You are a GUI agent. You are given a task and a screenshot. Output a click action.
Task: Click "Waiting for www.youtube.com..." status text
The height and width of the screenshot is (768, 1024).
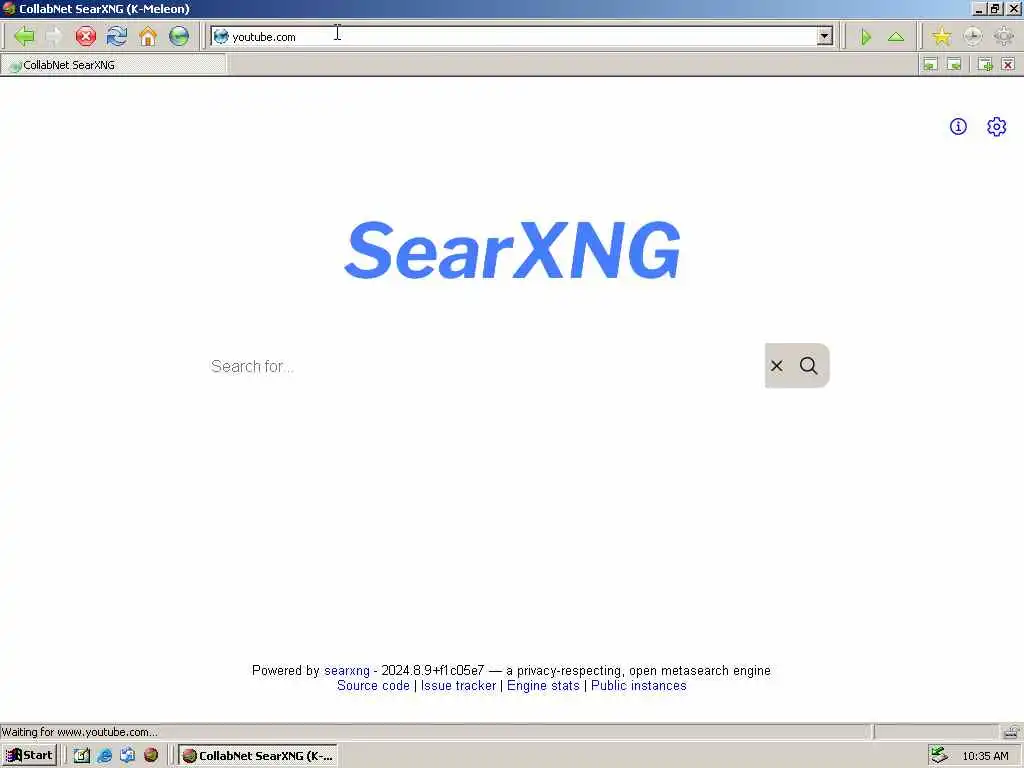tap(80, 732)
